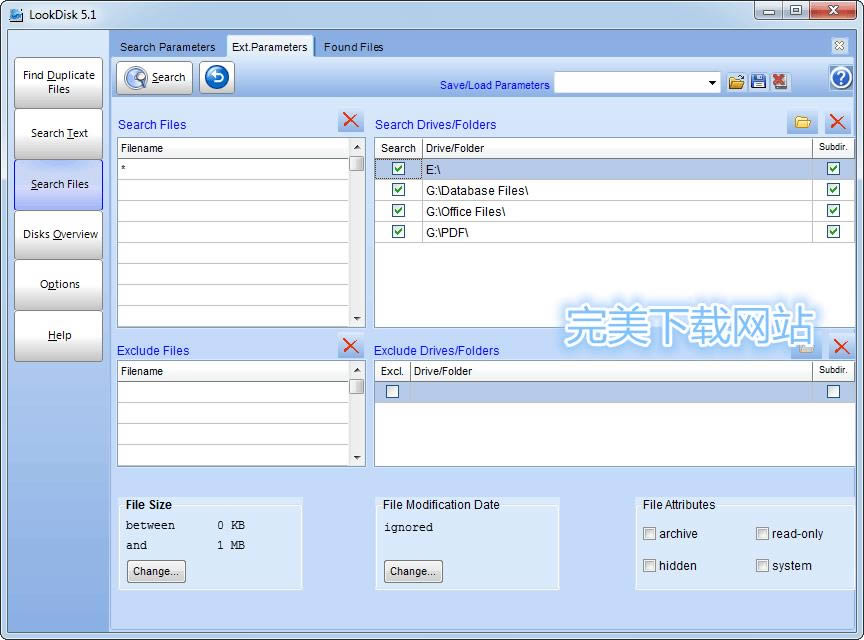Click Change... under File Size
The height and width of the screenshot is (640, 864).
pyautogui.click(x=156, y=571)
